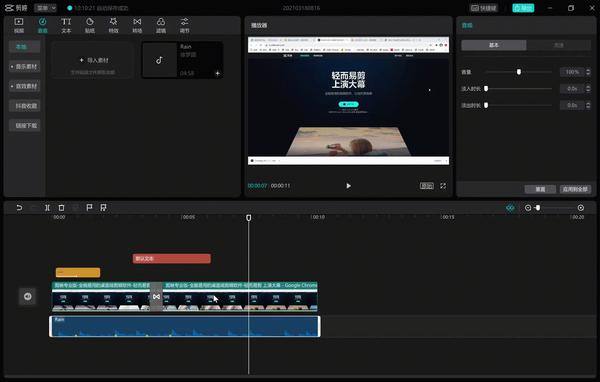Expand 音效素材 sound effects category

pos(24,86)
